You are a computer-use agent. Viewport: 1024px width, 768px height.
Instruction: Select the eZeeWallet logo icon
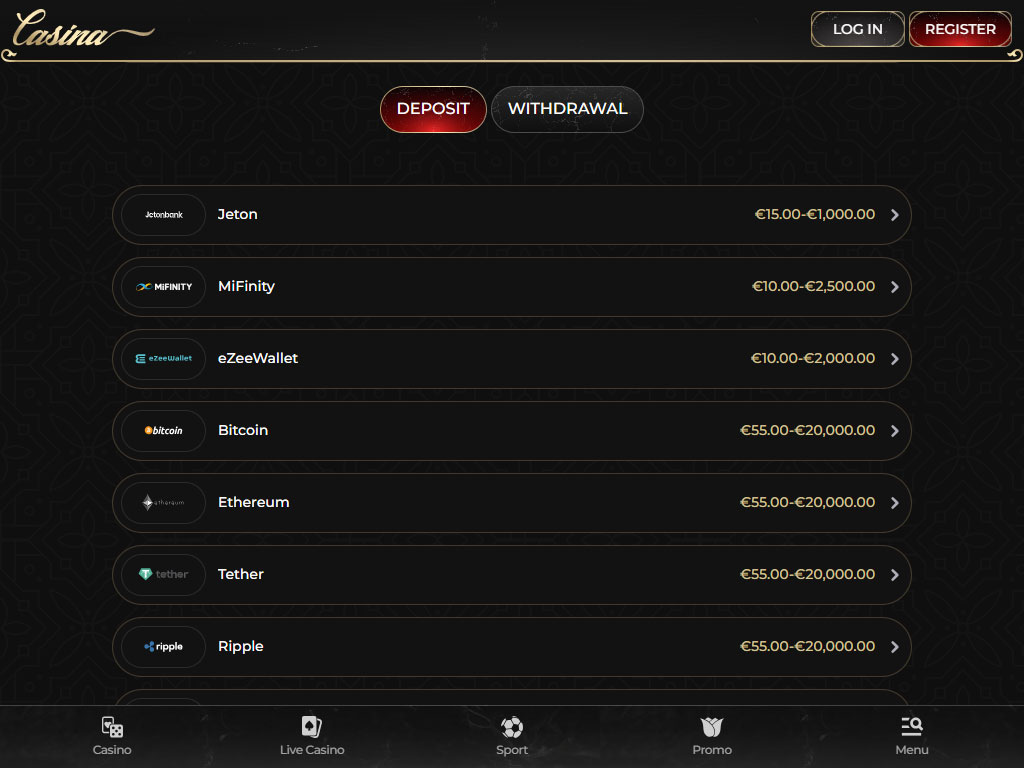[x=163, y=359]
